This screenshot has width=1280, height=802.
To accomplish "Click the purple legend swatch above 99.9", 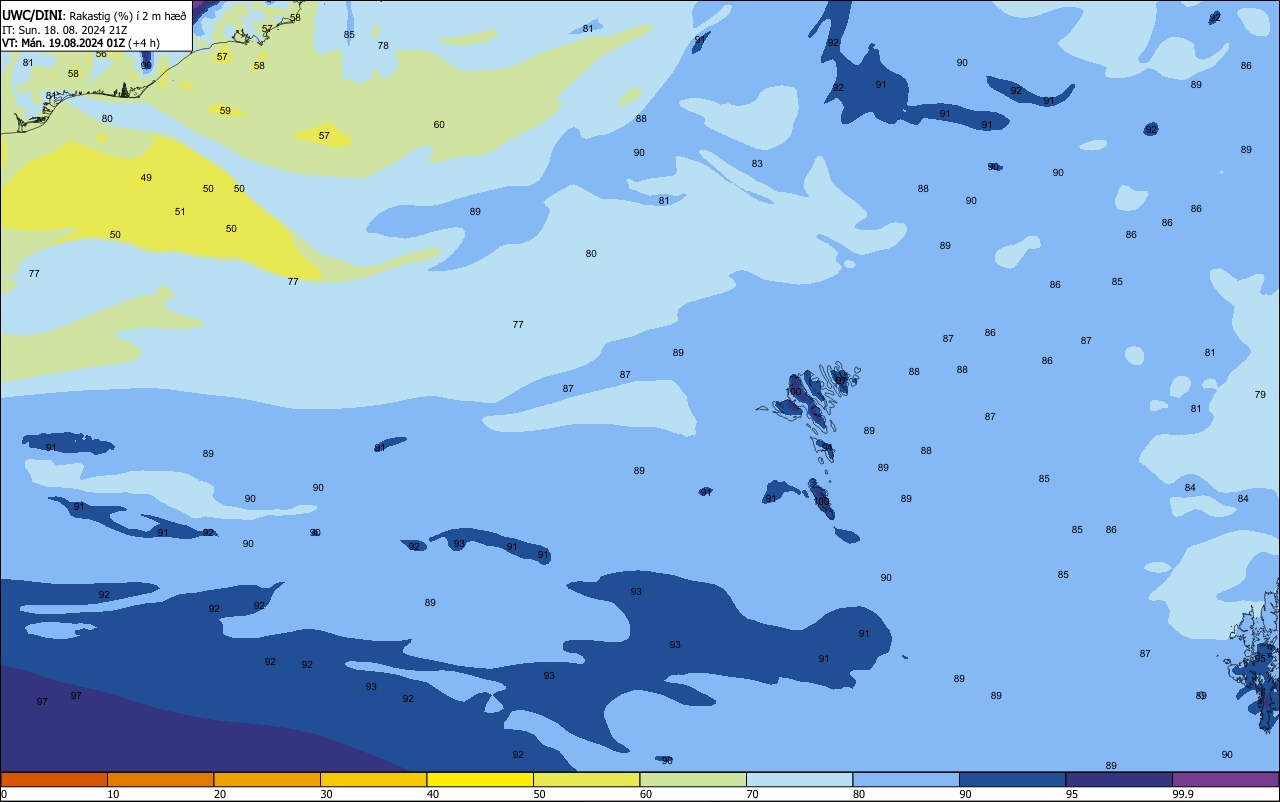I will click(x=1225, y=779).
